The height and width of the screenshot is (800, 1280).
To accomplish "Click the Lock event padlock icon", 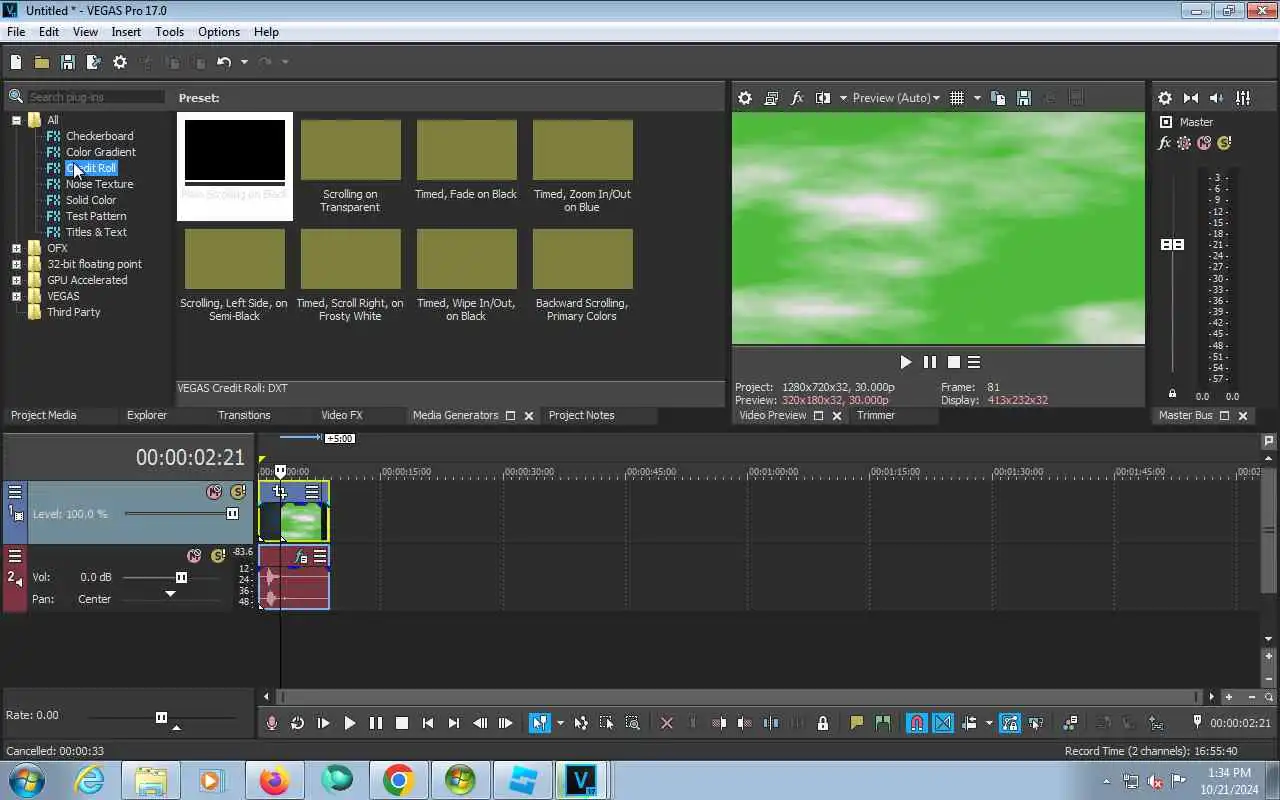I will point(823,723).
